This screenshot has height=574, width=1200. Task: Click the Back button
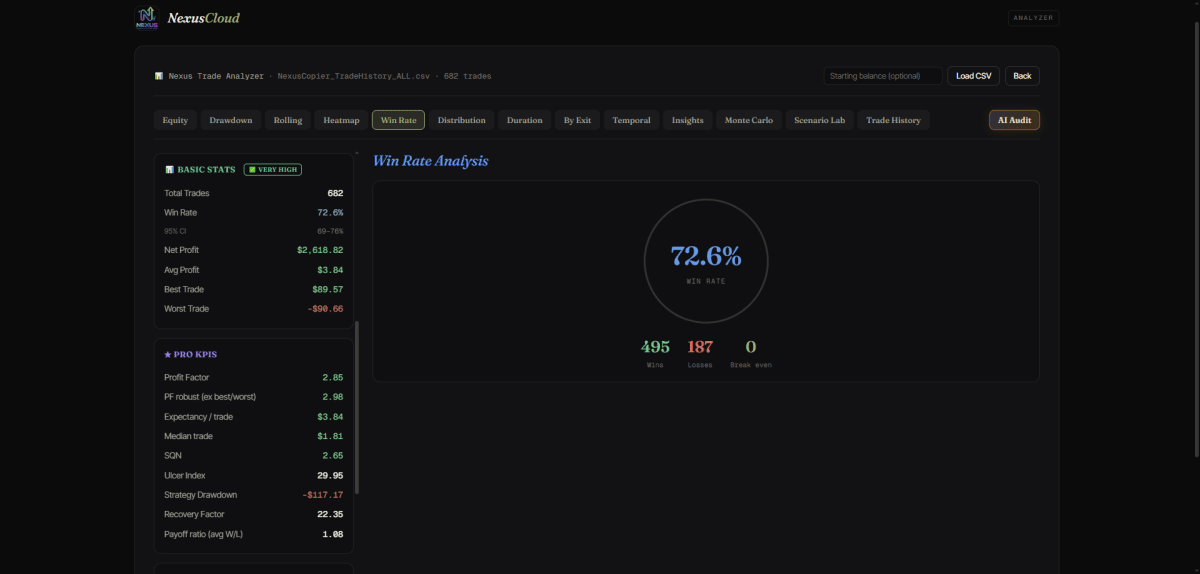tap(1022, 76)
